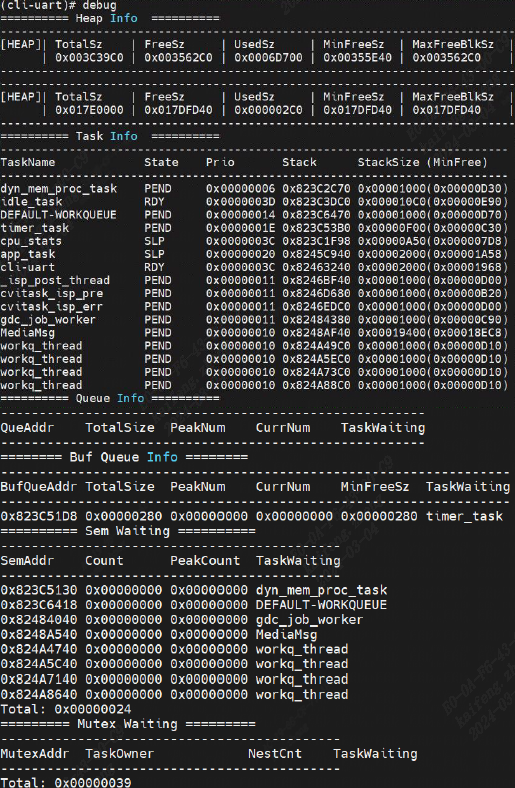The width and height of the screenshot is (515, 788).
Task: Select MediaMsg in the Sem Waiting list
Action: (286, 634)
